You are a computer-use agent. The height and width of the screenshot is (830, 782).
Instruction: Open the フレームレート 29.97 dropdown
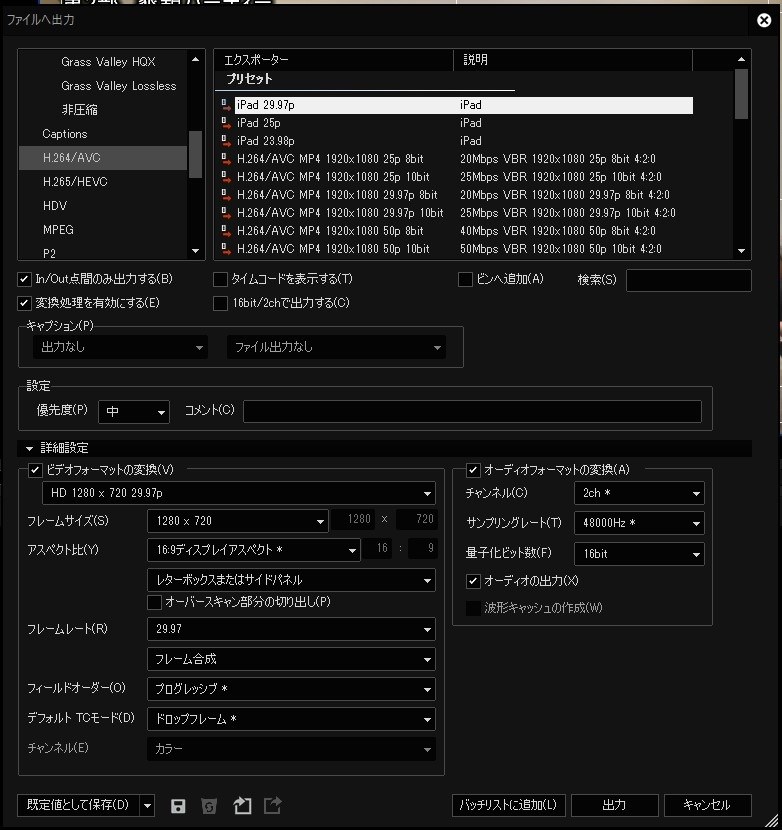(291, 629)
